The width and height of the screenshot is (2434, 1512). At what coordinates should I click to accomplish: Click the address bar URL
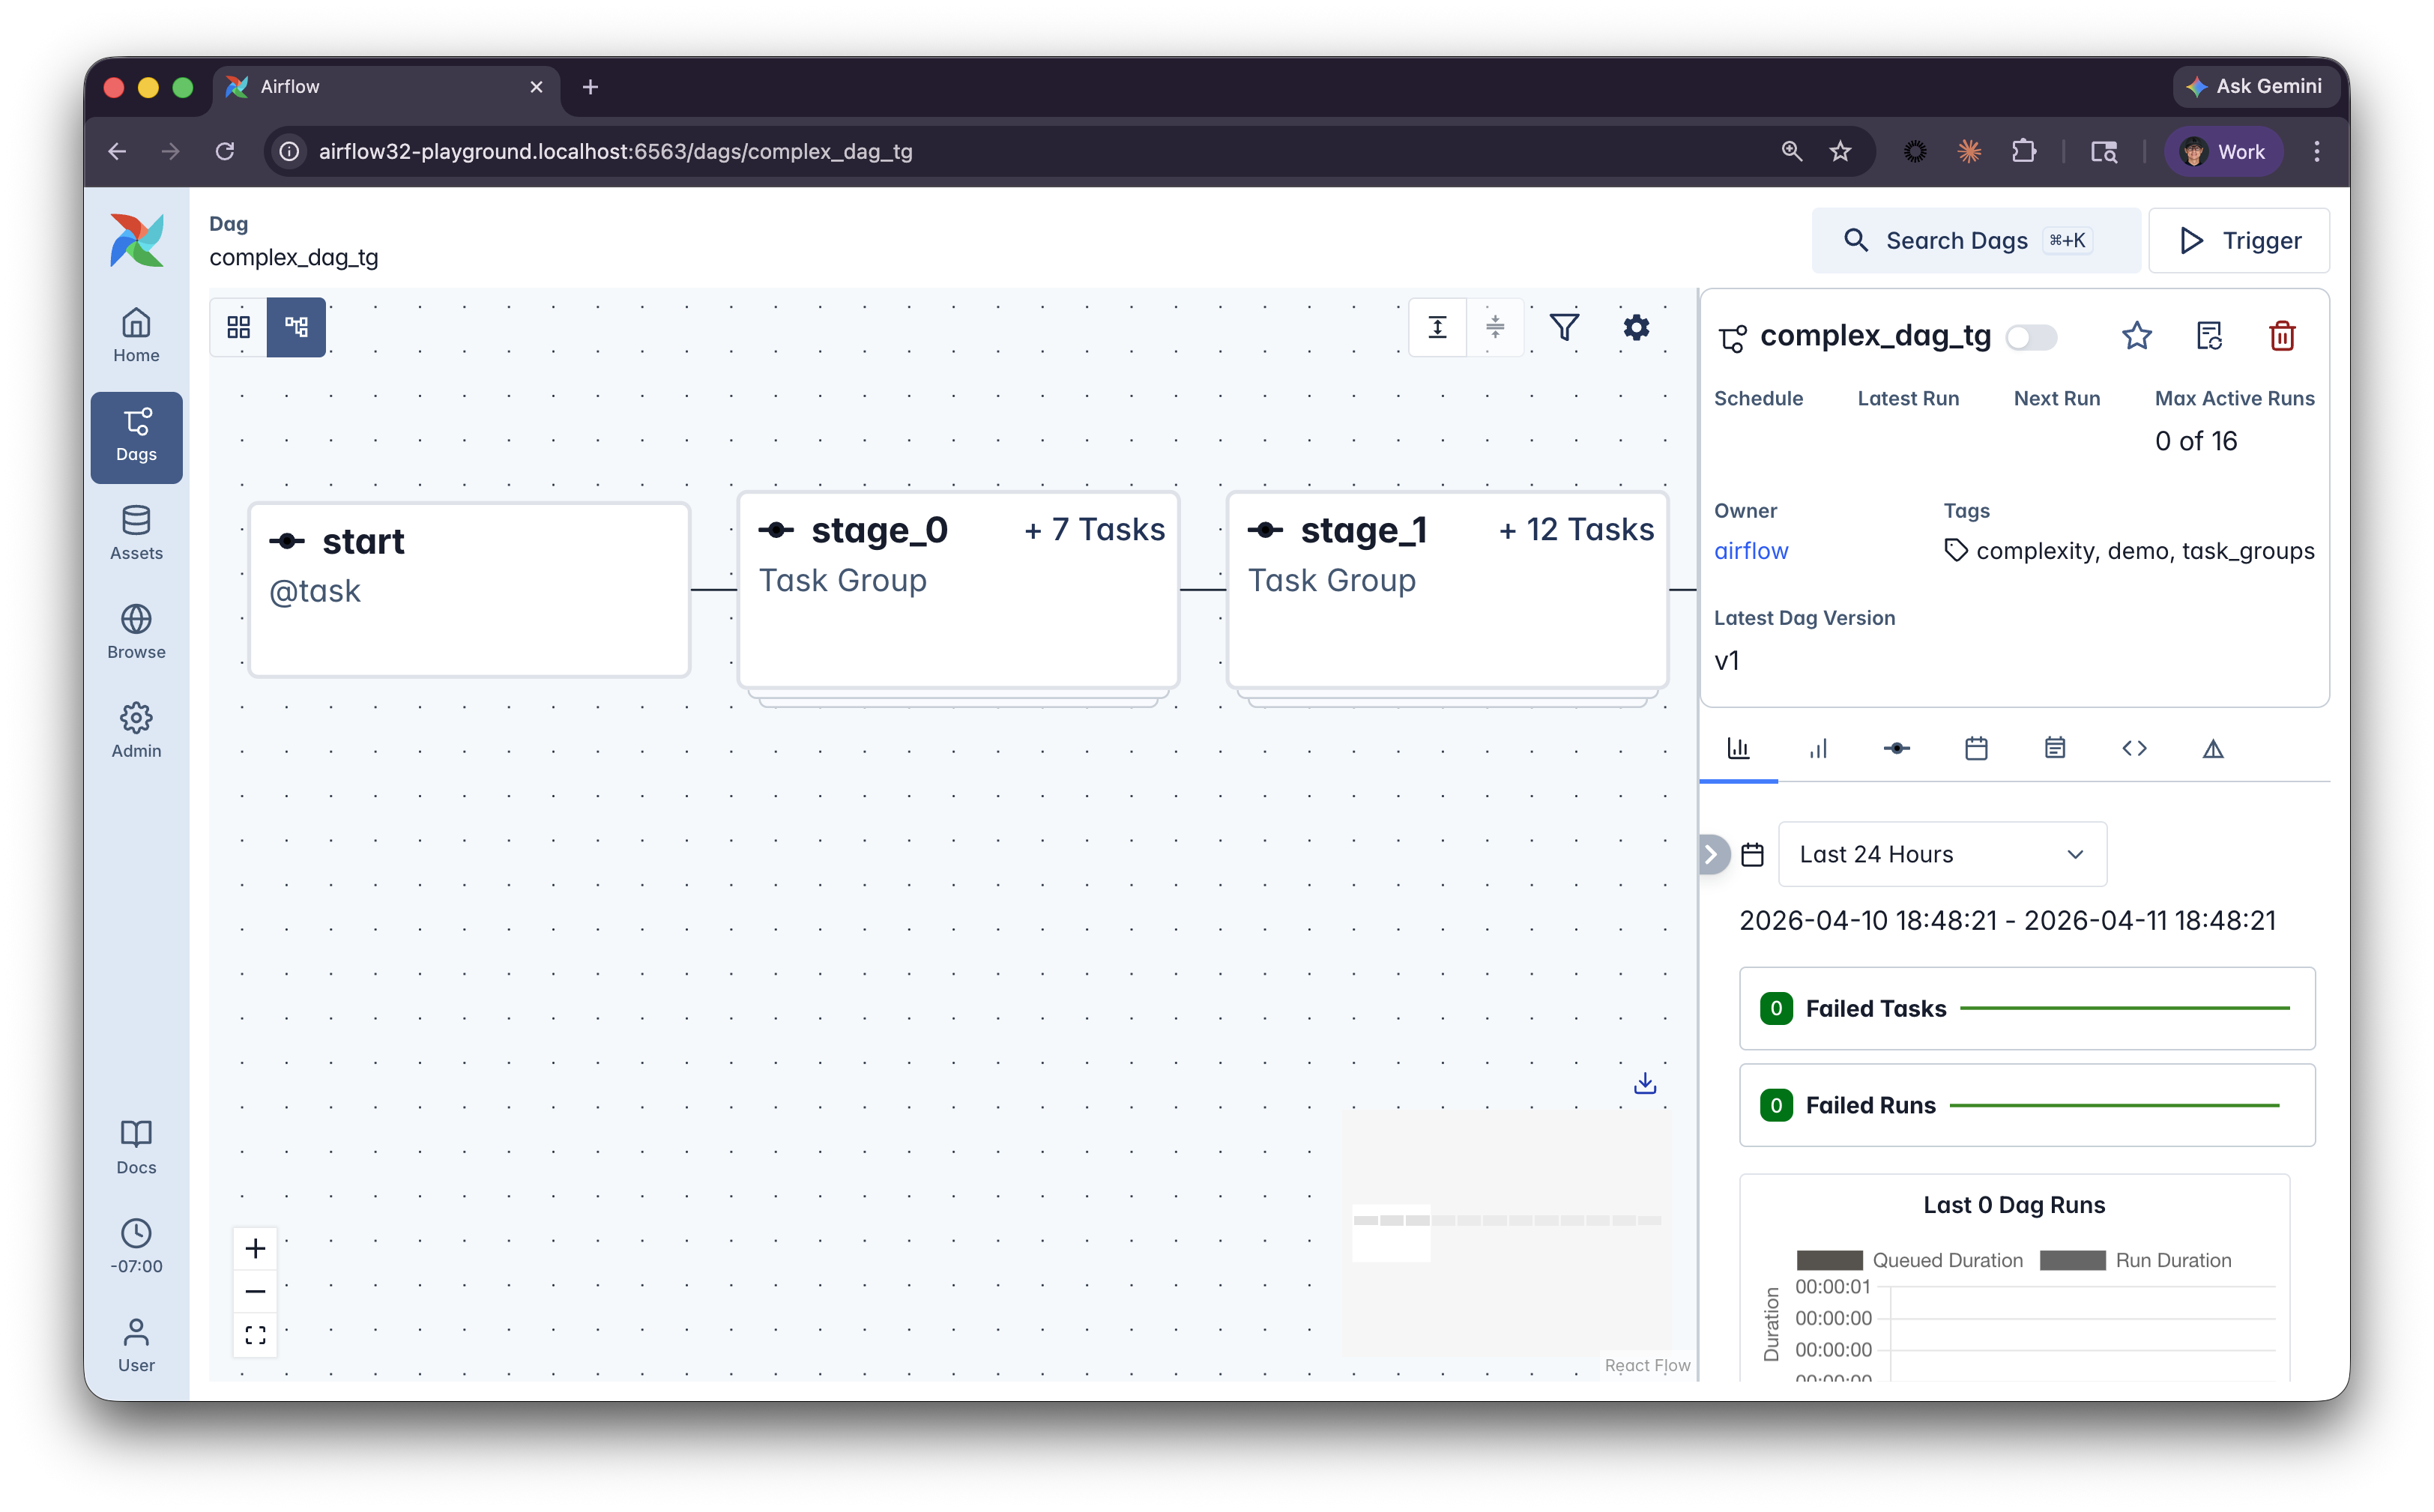616,151
